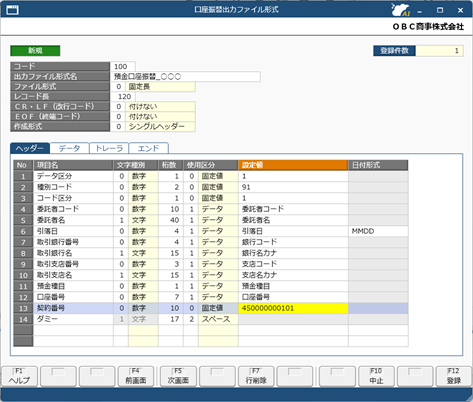Open the エンド tab
This screenshot has height=402, width=473.
pyautogui.click(x=148, y=148)
